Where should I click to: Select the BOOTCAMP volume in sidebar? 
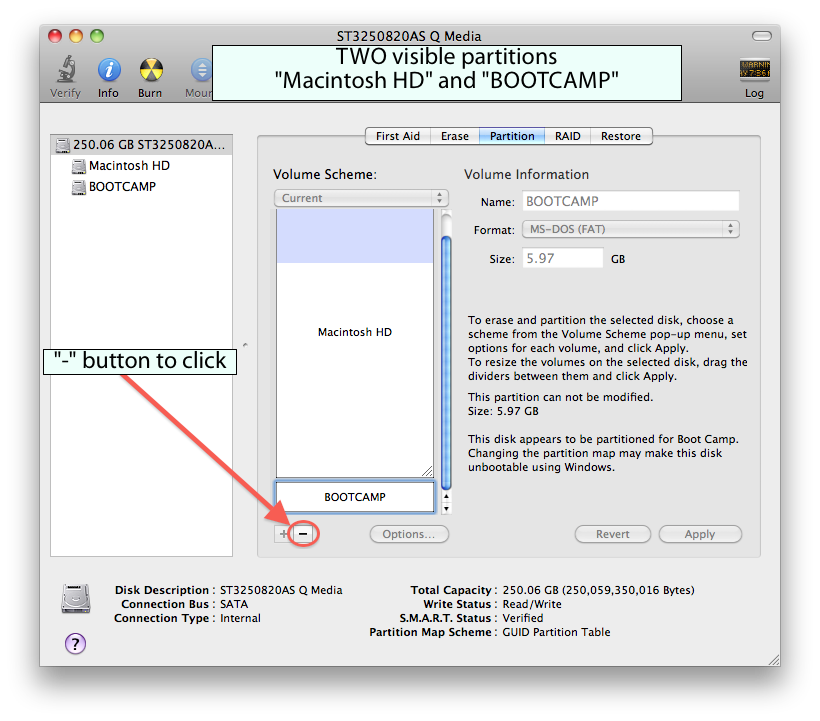click(x=142, y=187)
